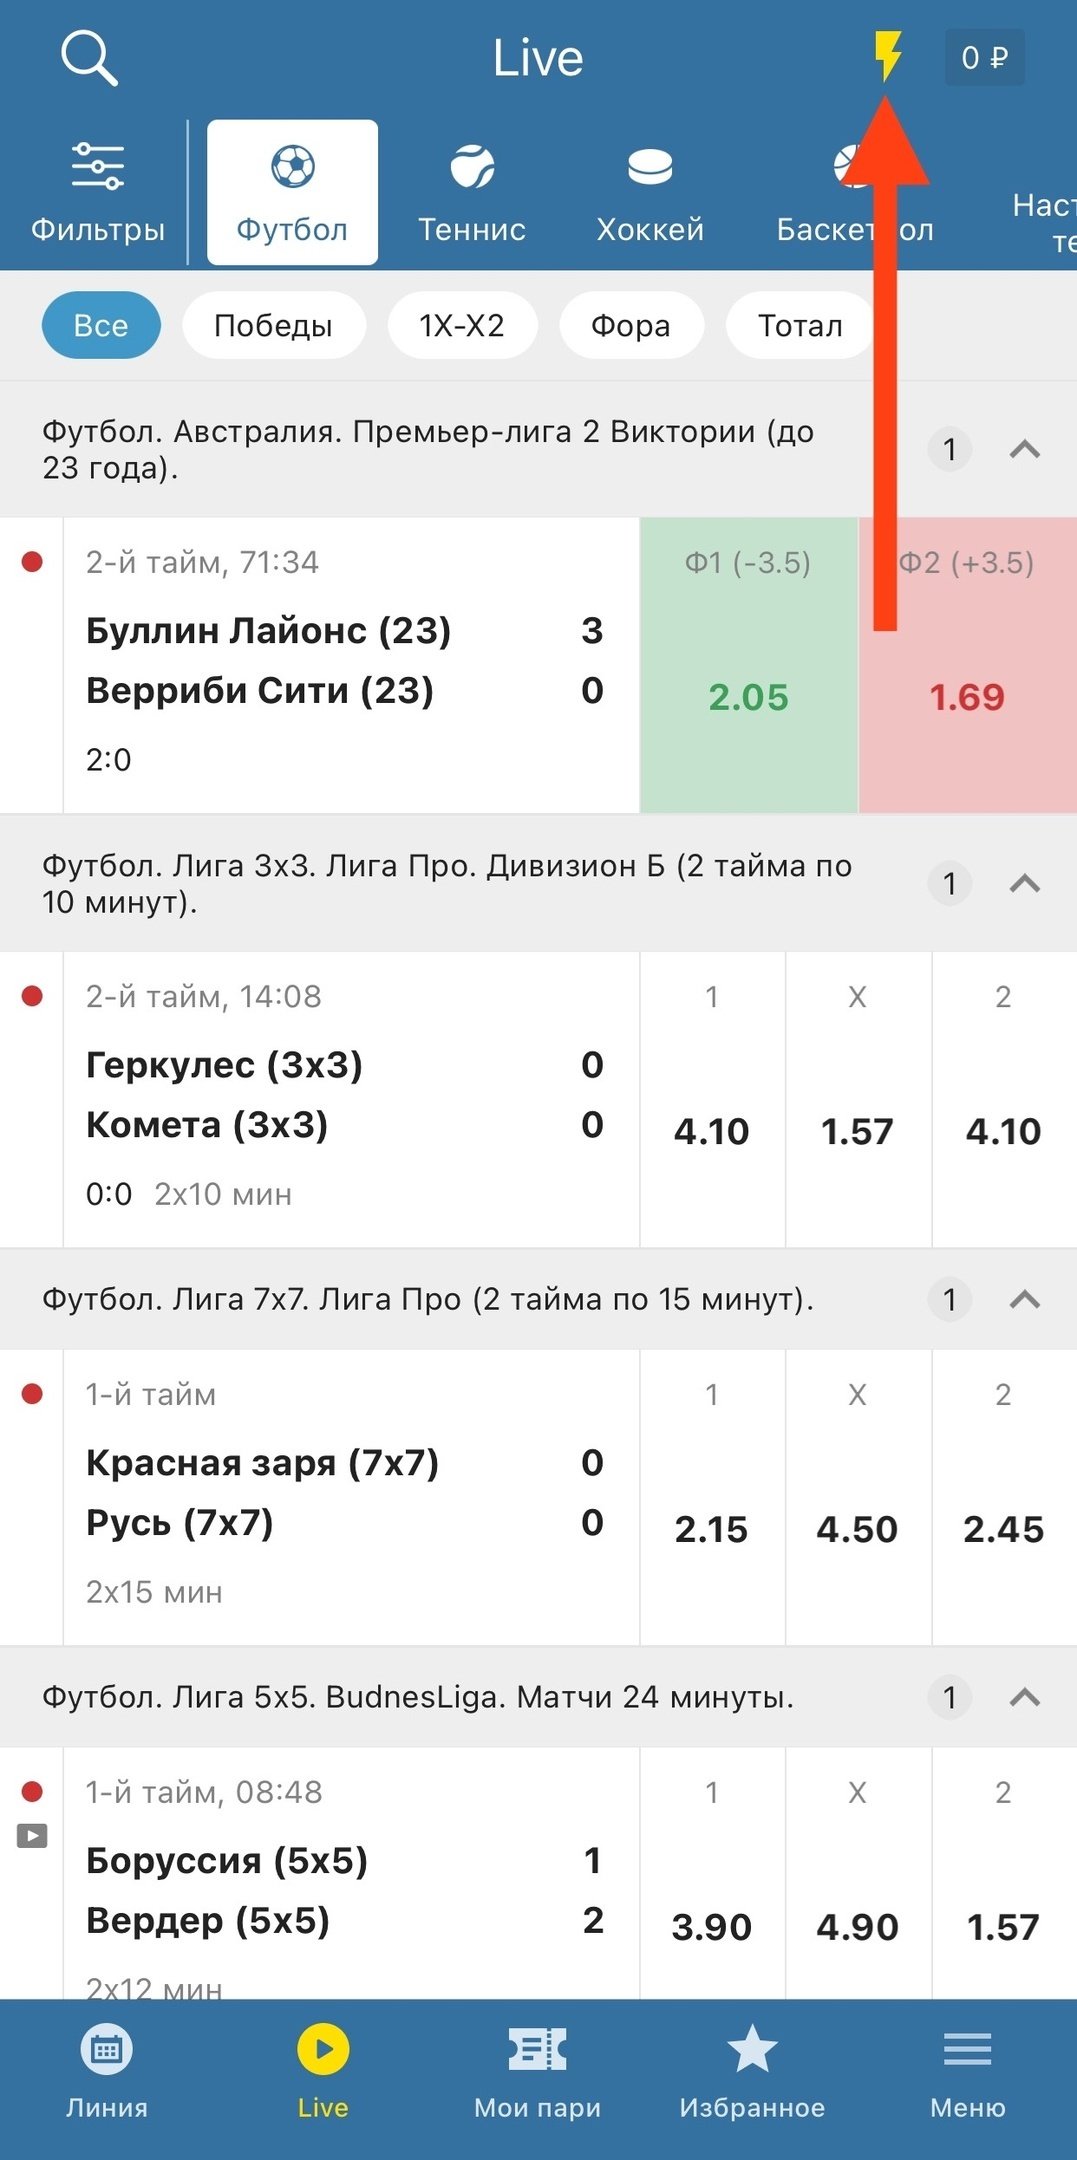The width and height of the screenshot is (1077, 2160).
Task: Collapse the Лига 5х5 BudnesLiga section
Action: [x=1025, y=1697]
